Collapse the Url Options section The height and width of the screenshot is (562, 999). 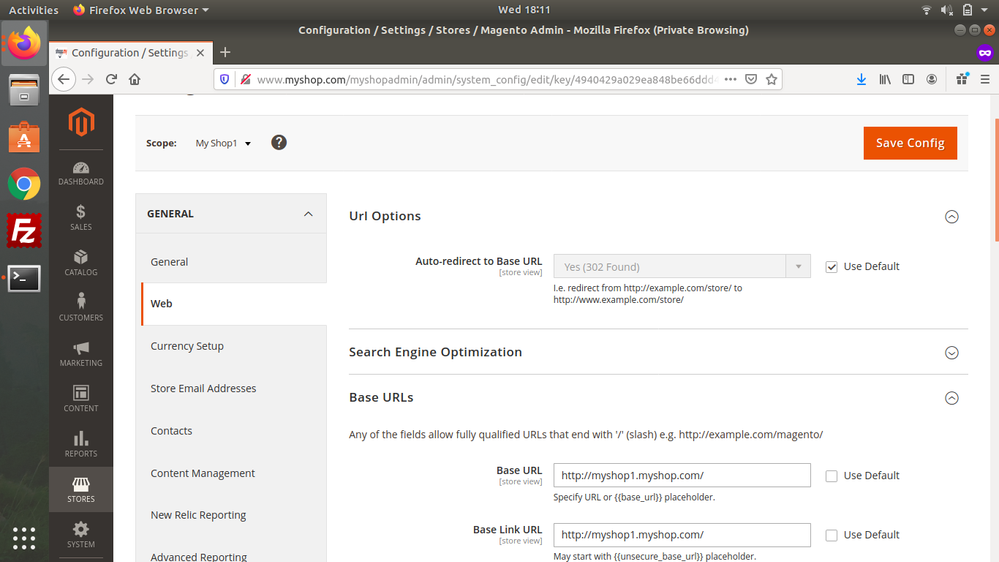point(951,216)
